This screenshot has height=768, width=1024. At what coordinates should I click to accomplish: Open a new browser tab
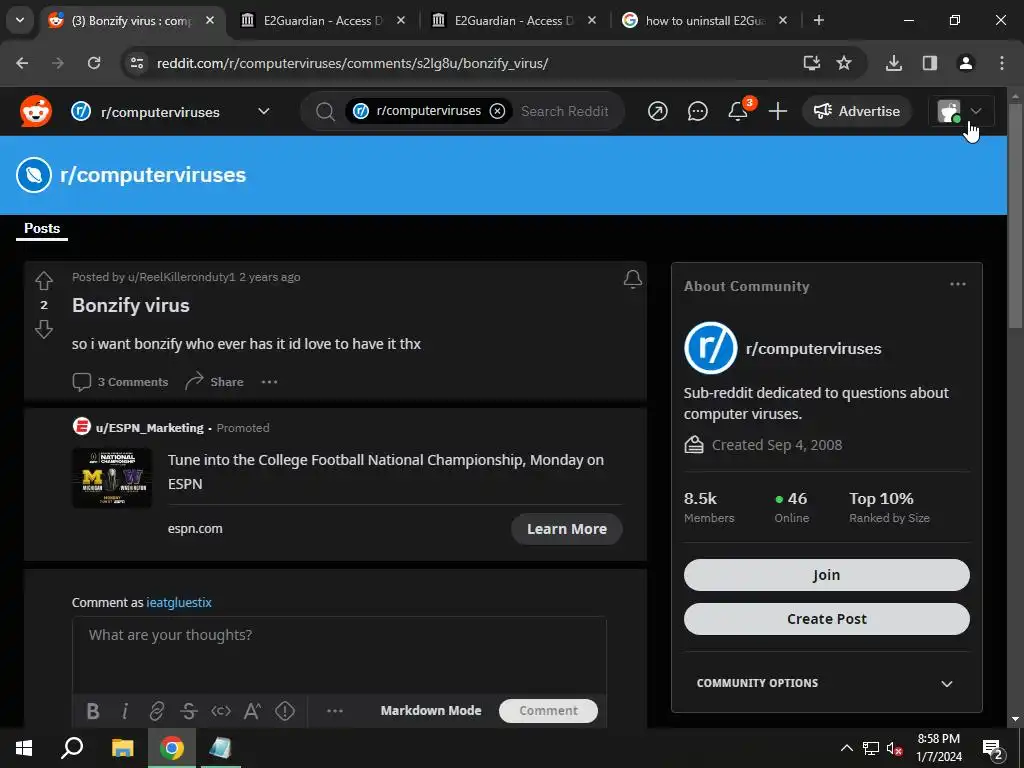(x=818, y=20)
